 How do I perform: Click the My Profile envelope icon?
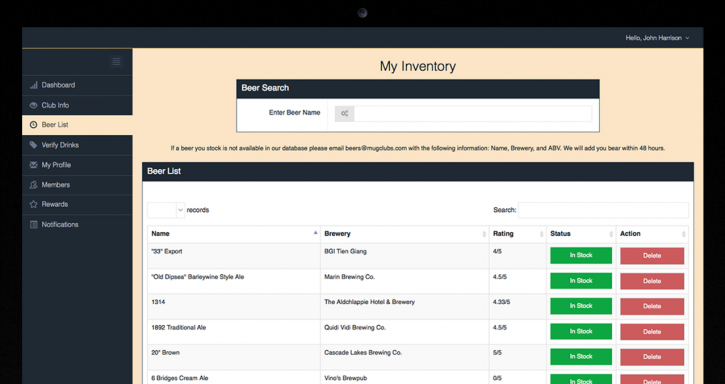point(33,165)
